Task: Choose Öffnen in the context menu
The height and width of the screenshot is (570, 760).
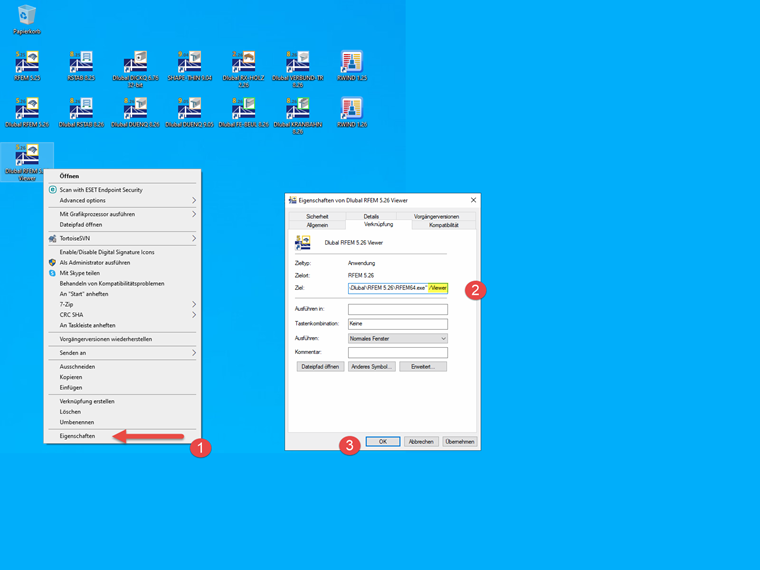Action: coord(122,176)
